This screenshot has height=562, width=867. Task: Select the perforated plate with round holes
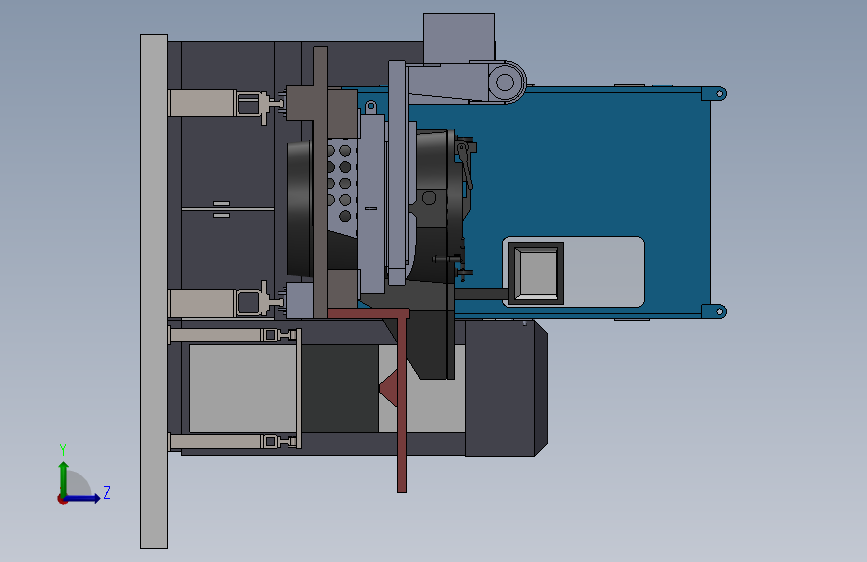tap(342, 185)
